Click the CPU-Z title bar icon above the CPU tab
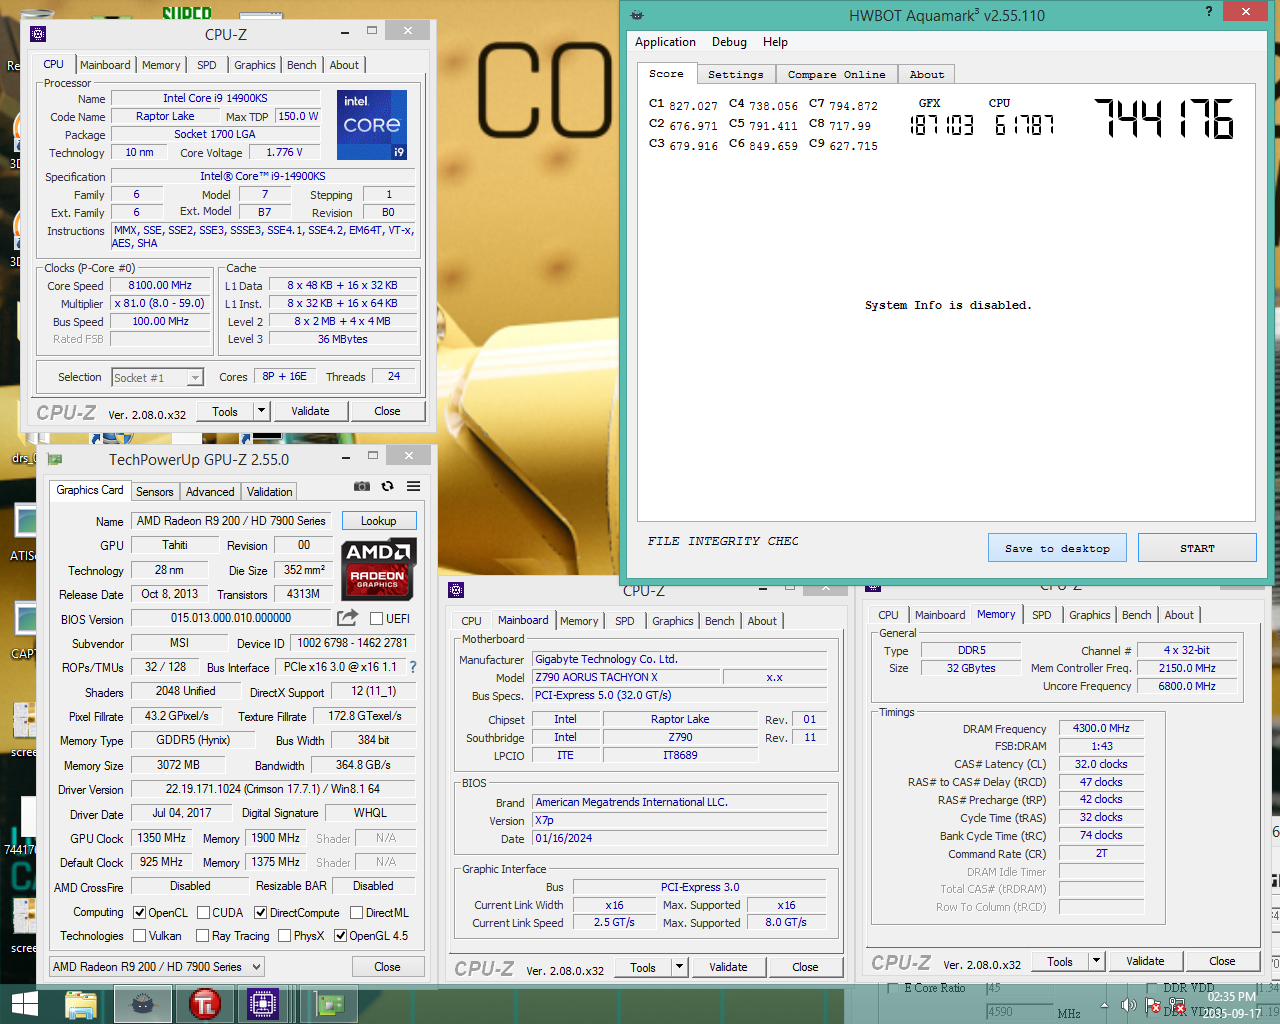Image resolution: width=1280 pixels, height=1024 pixels. (38, 33)
